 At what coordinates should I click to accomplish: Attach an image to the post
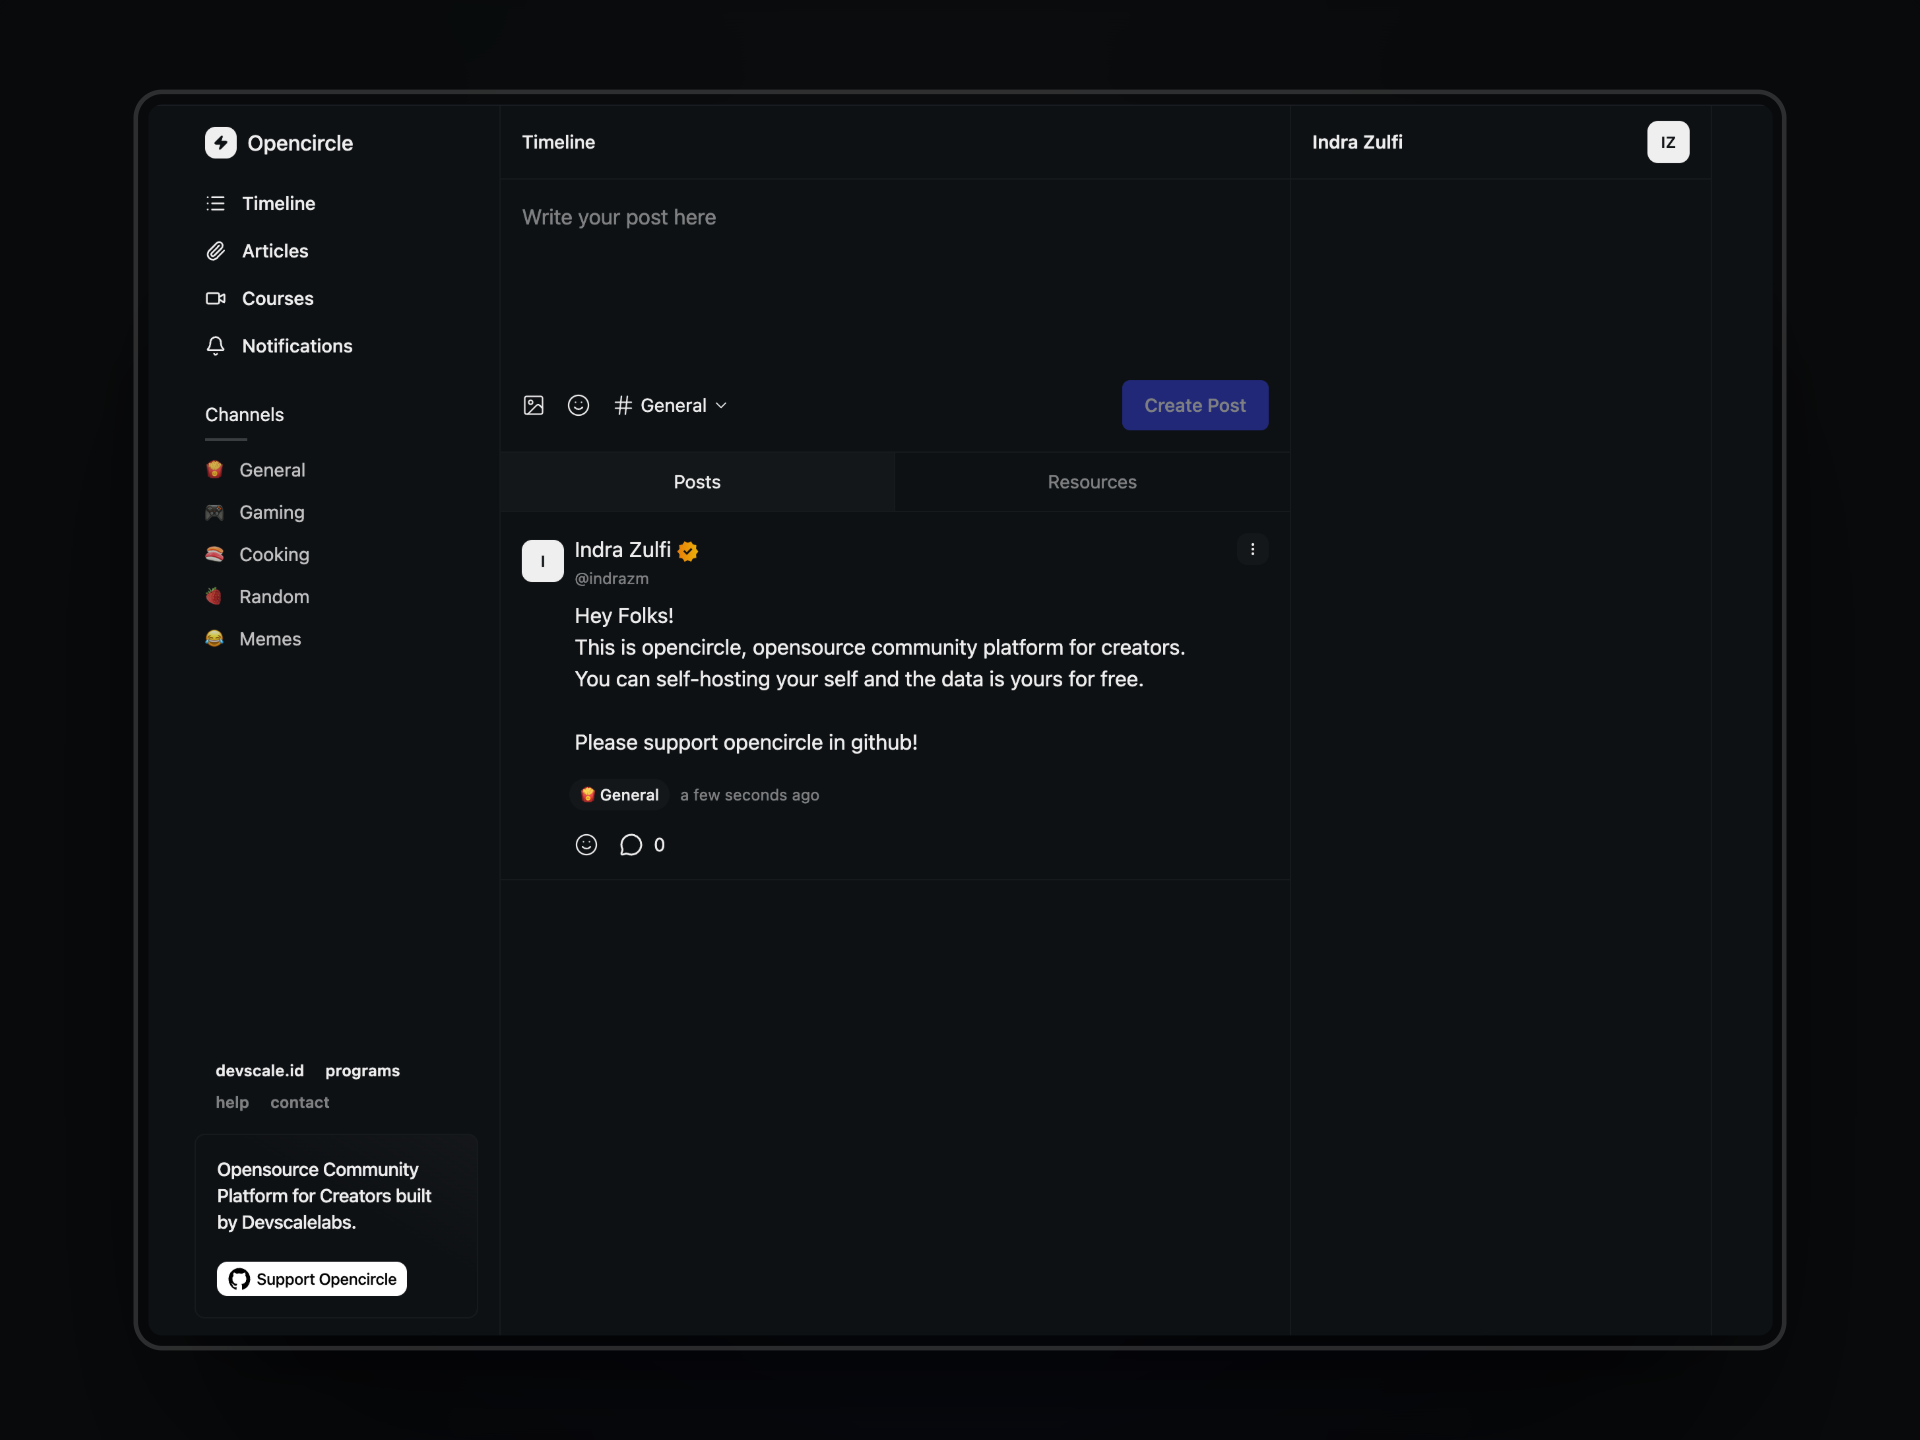tap(533, 405)
